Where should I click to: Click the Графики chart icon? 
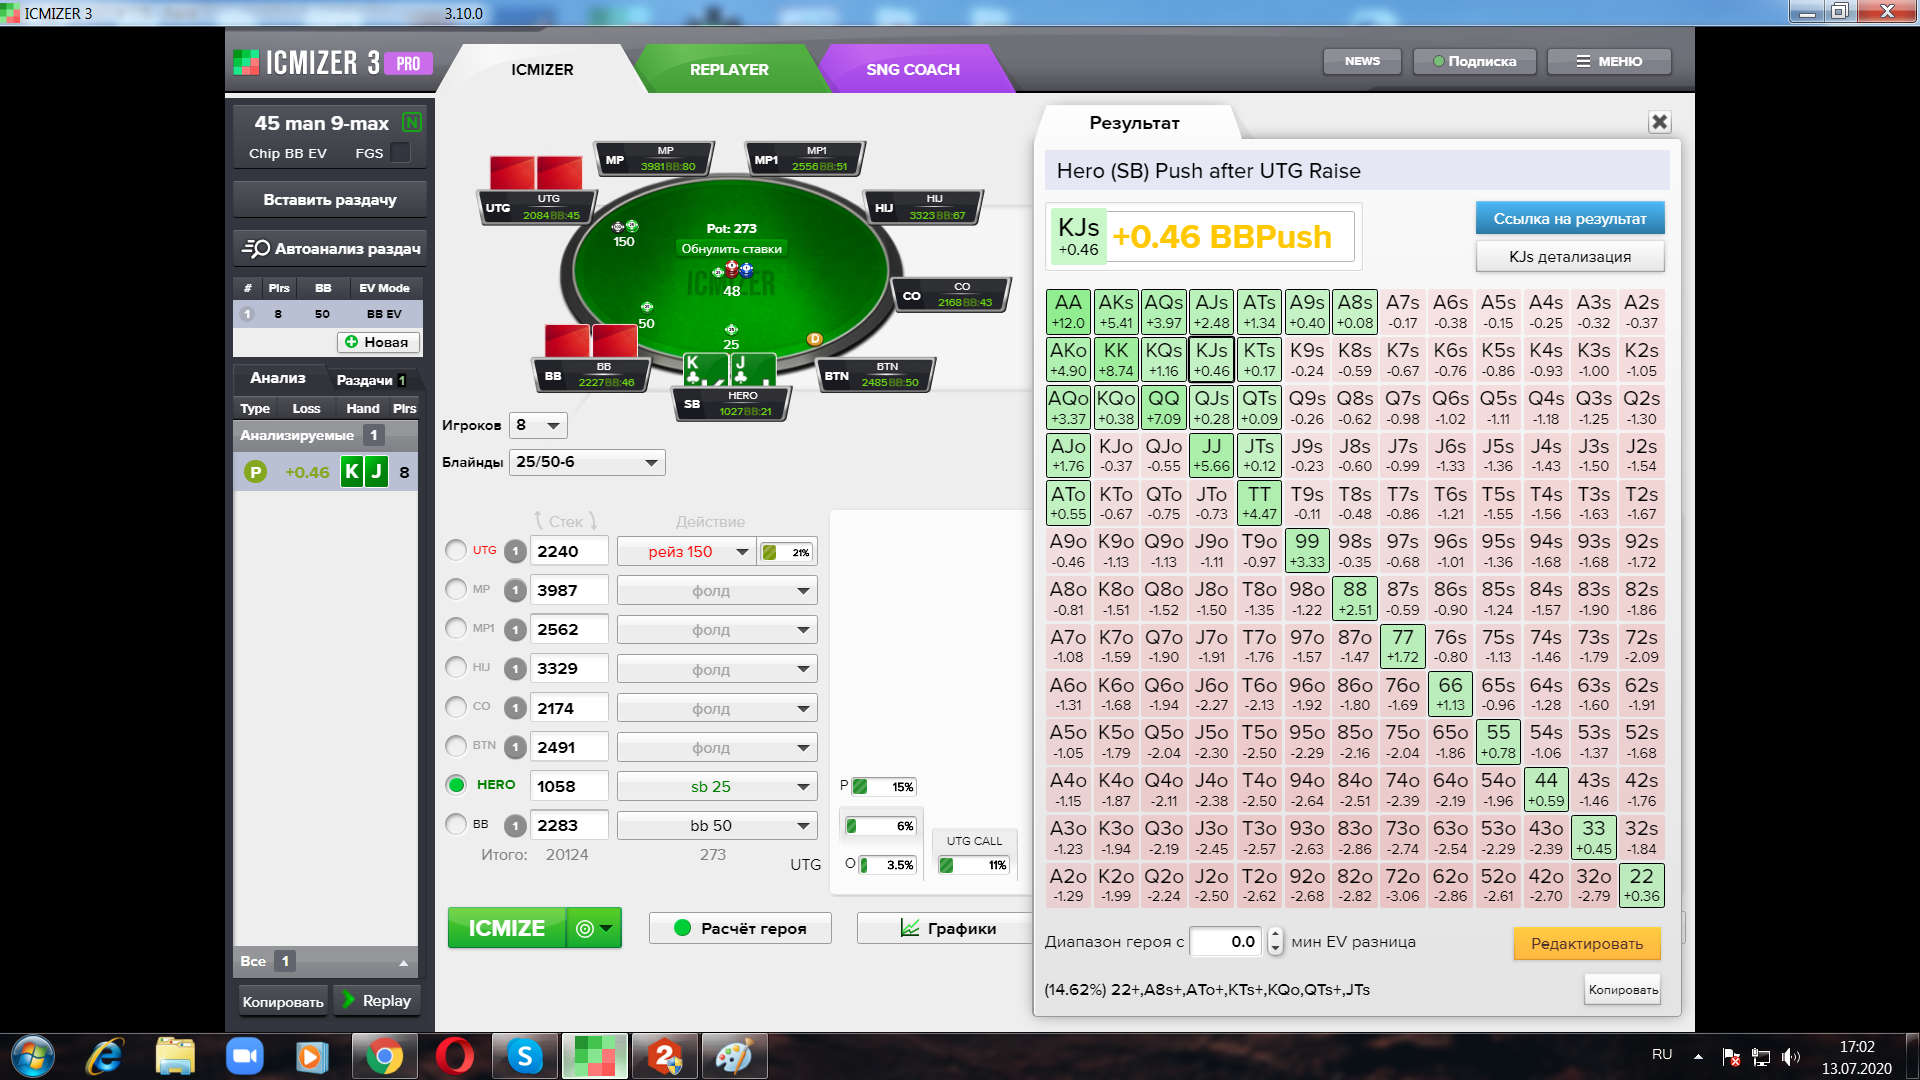point(910,928)
